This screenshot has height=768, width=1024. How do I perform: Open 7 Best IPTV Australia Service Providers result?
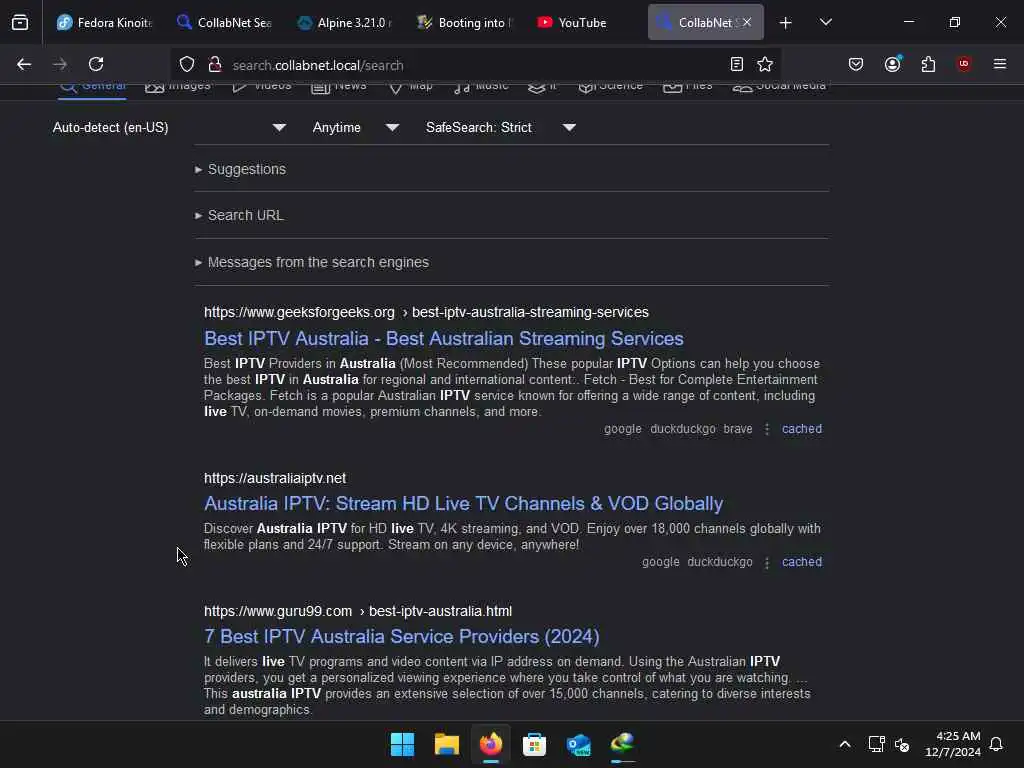click(x=402, y=636)
